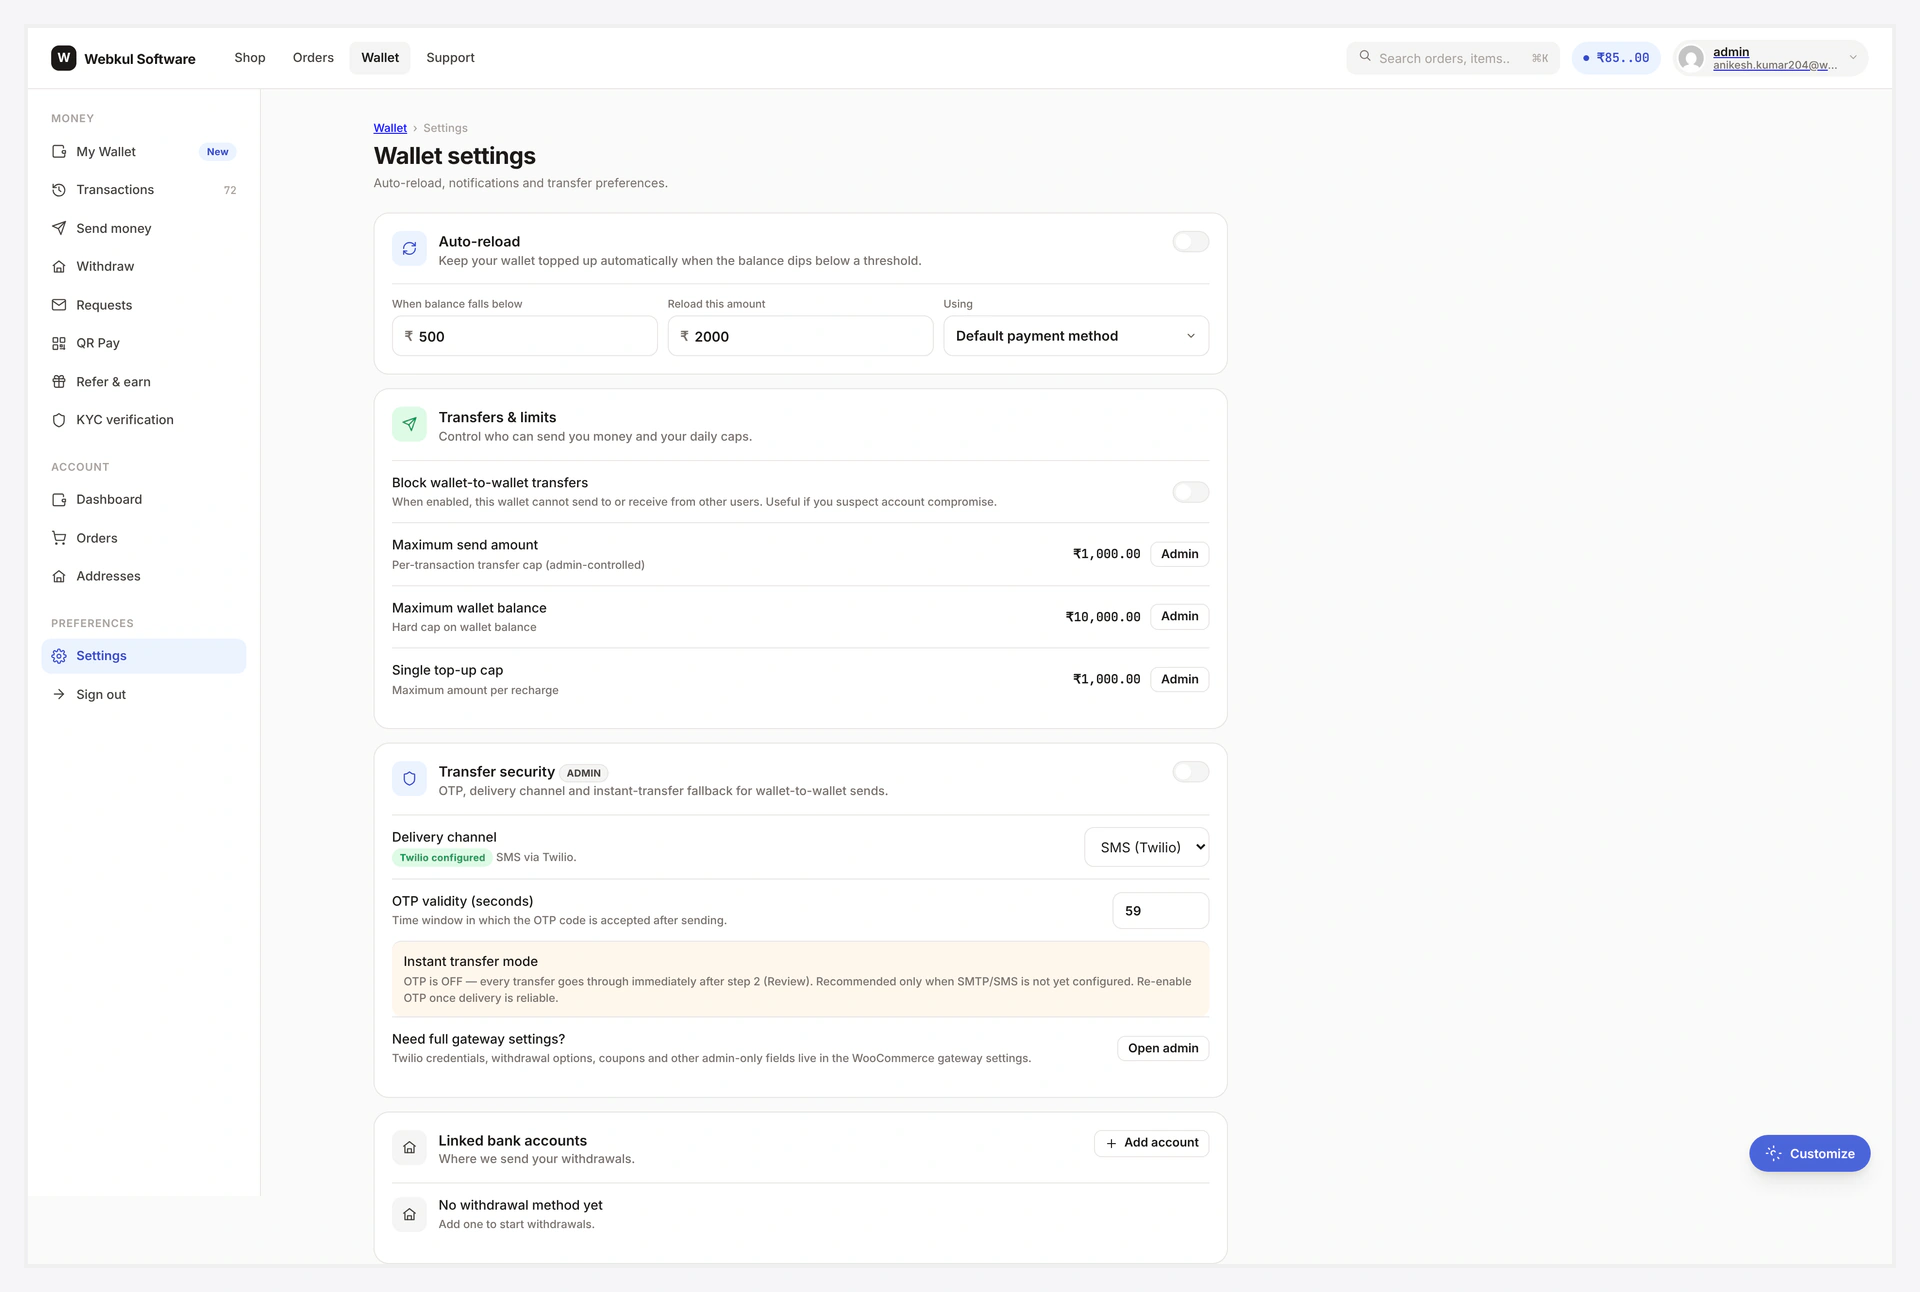
Task: Click the Transfers & limits green icon
Action: tap(409, 425)
